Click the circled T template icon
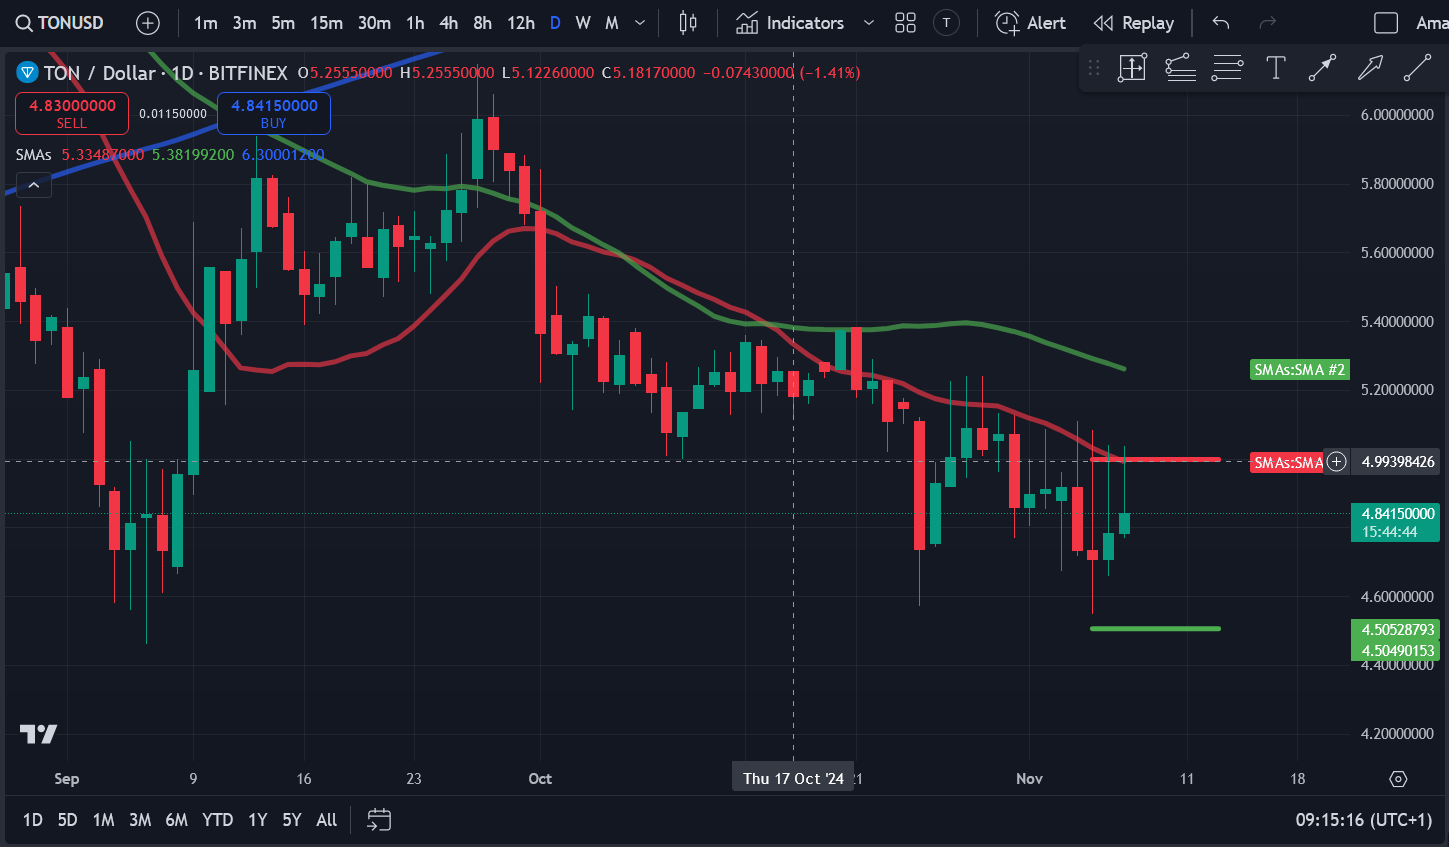The height and width of the screenshot is (847, 1449). tap(946, 23)
